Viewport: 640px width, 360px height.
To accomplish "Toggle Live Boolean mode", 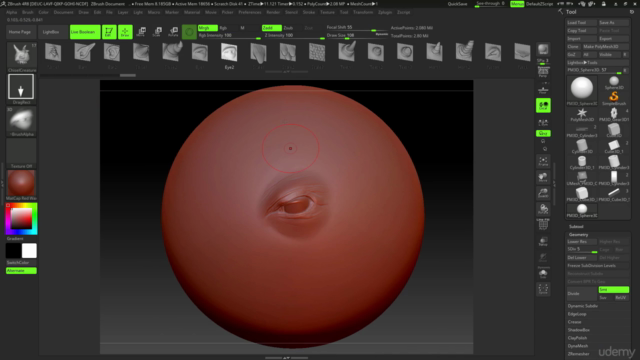I will pos(85,32).
